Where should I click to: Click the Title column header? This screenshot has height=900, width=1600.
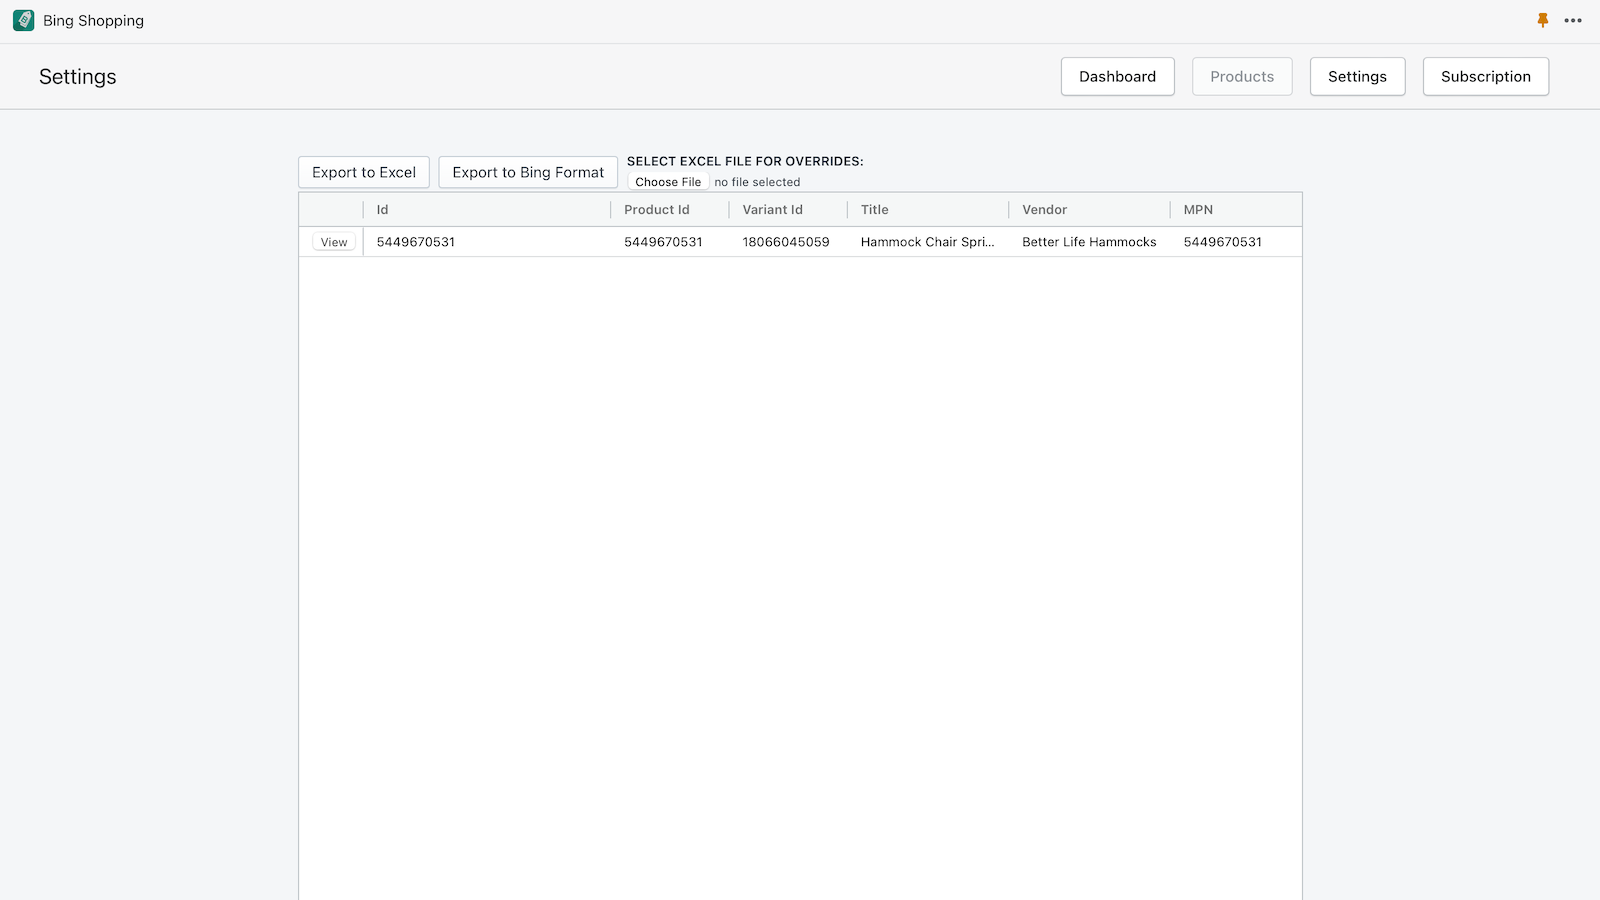[x=874, y=209]
